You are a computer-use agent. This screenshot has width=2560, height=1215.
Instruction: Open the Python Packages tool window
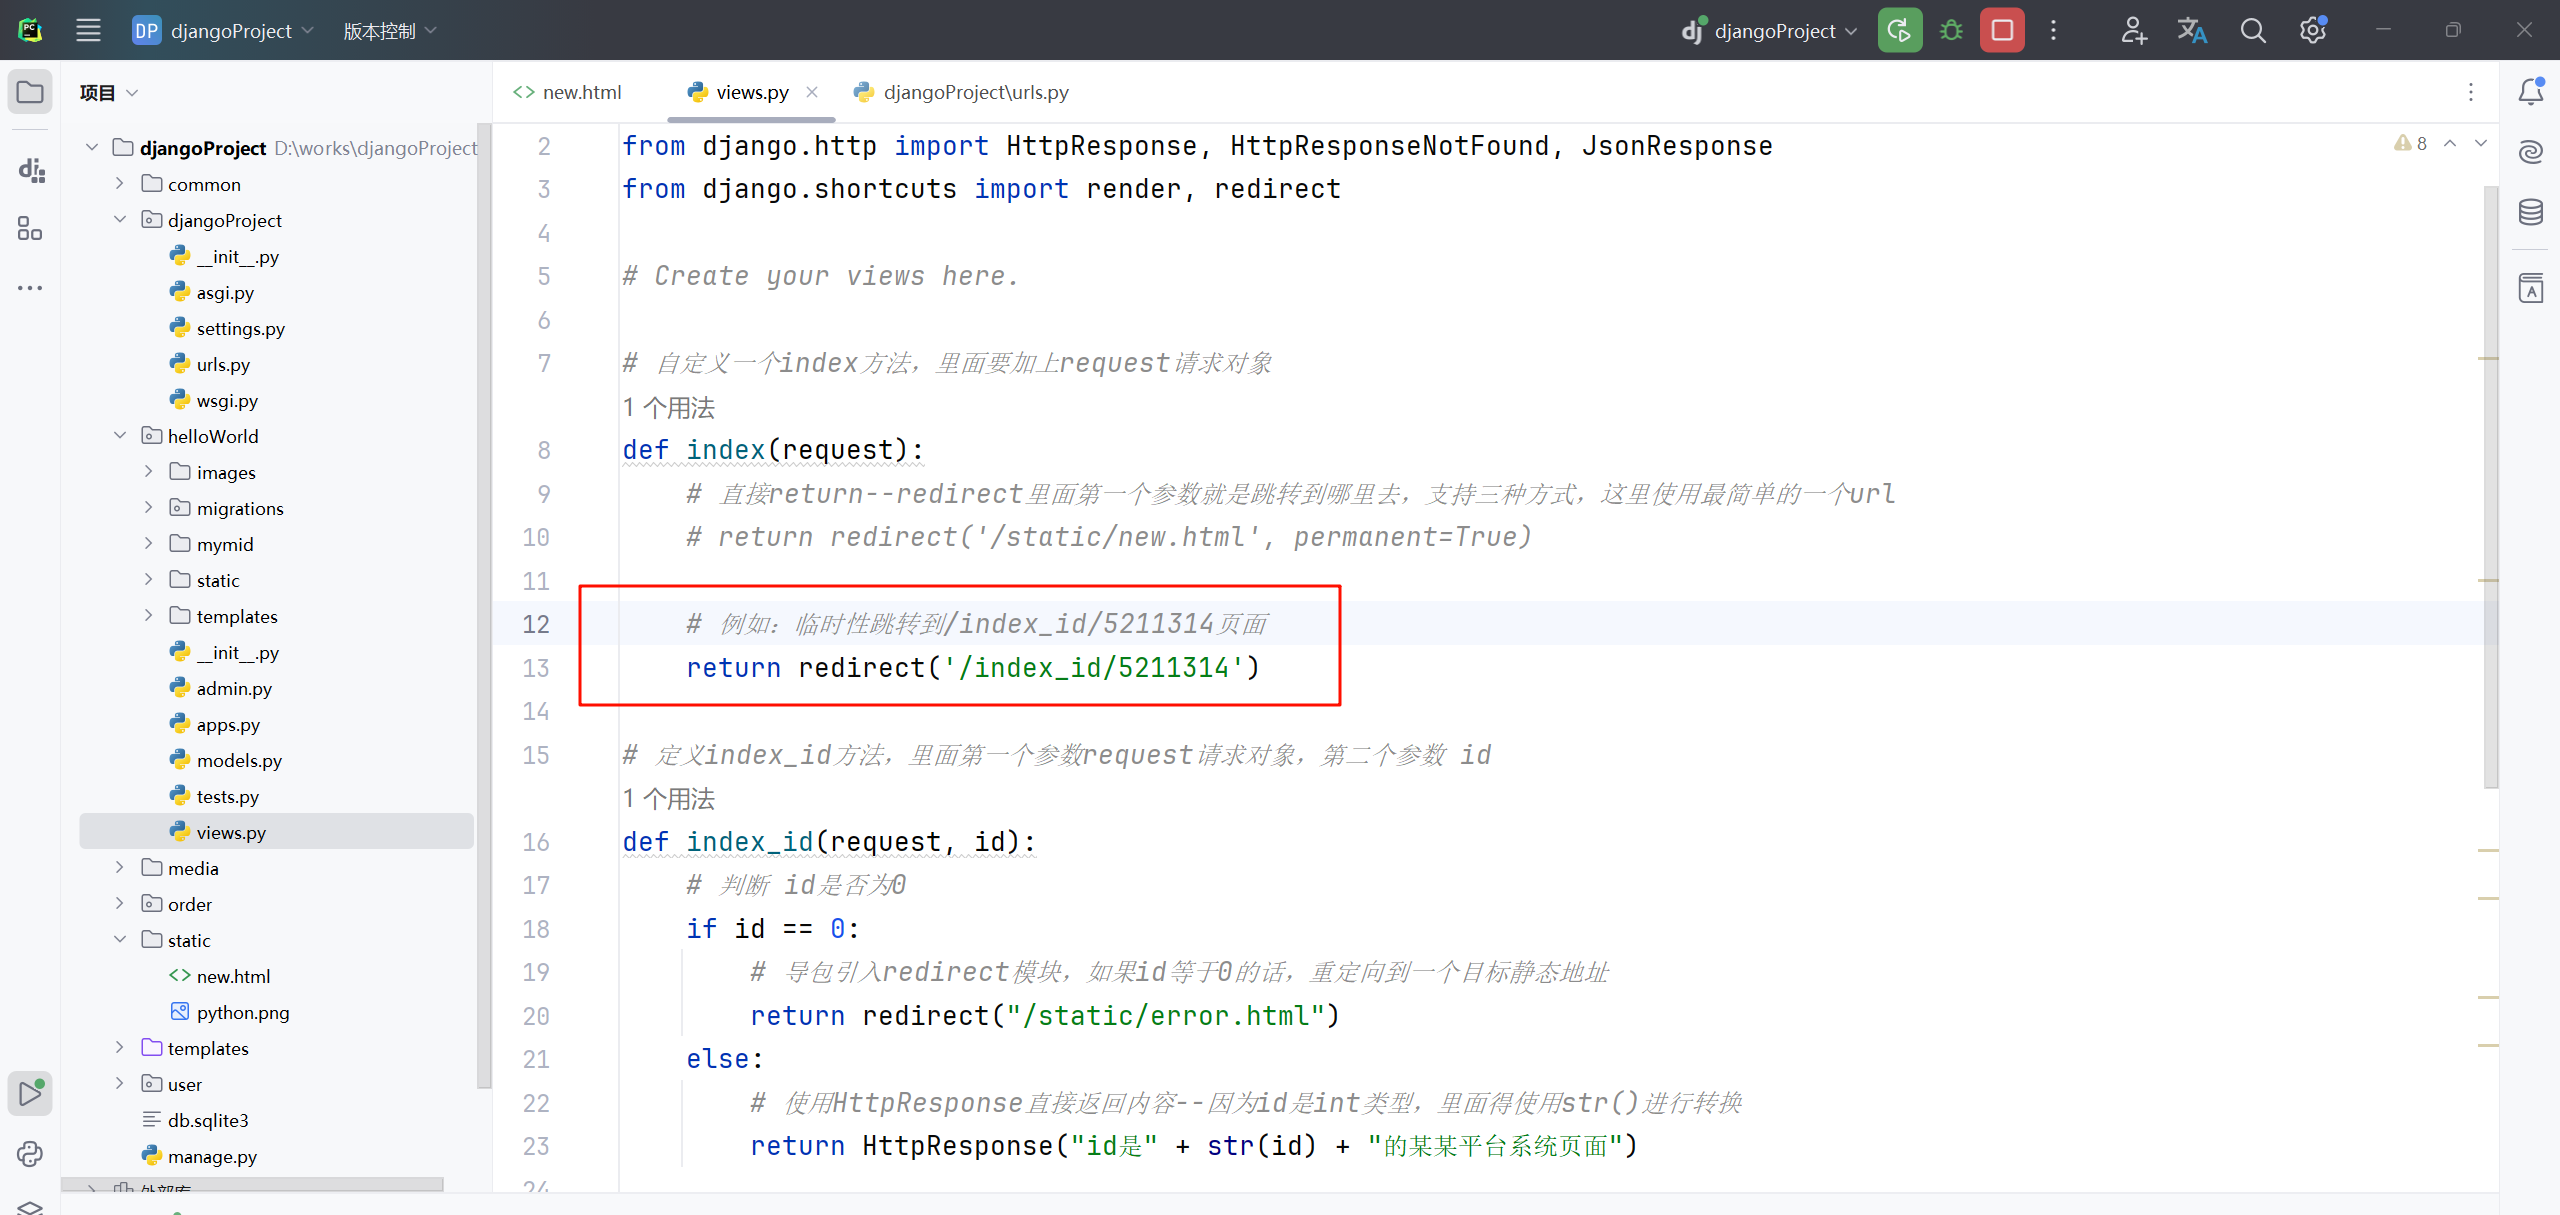pos(30,1154)
